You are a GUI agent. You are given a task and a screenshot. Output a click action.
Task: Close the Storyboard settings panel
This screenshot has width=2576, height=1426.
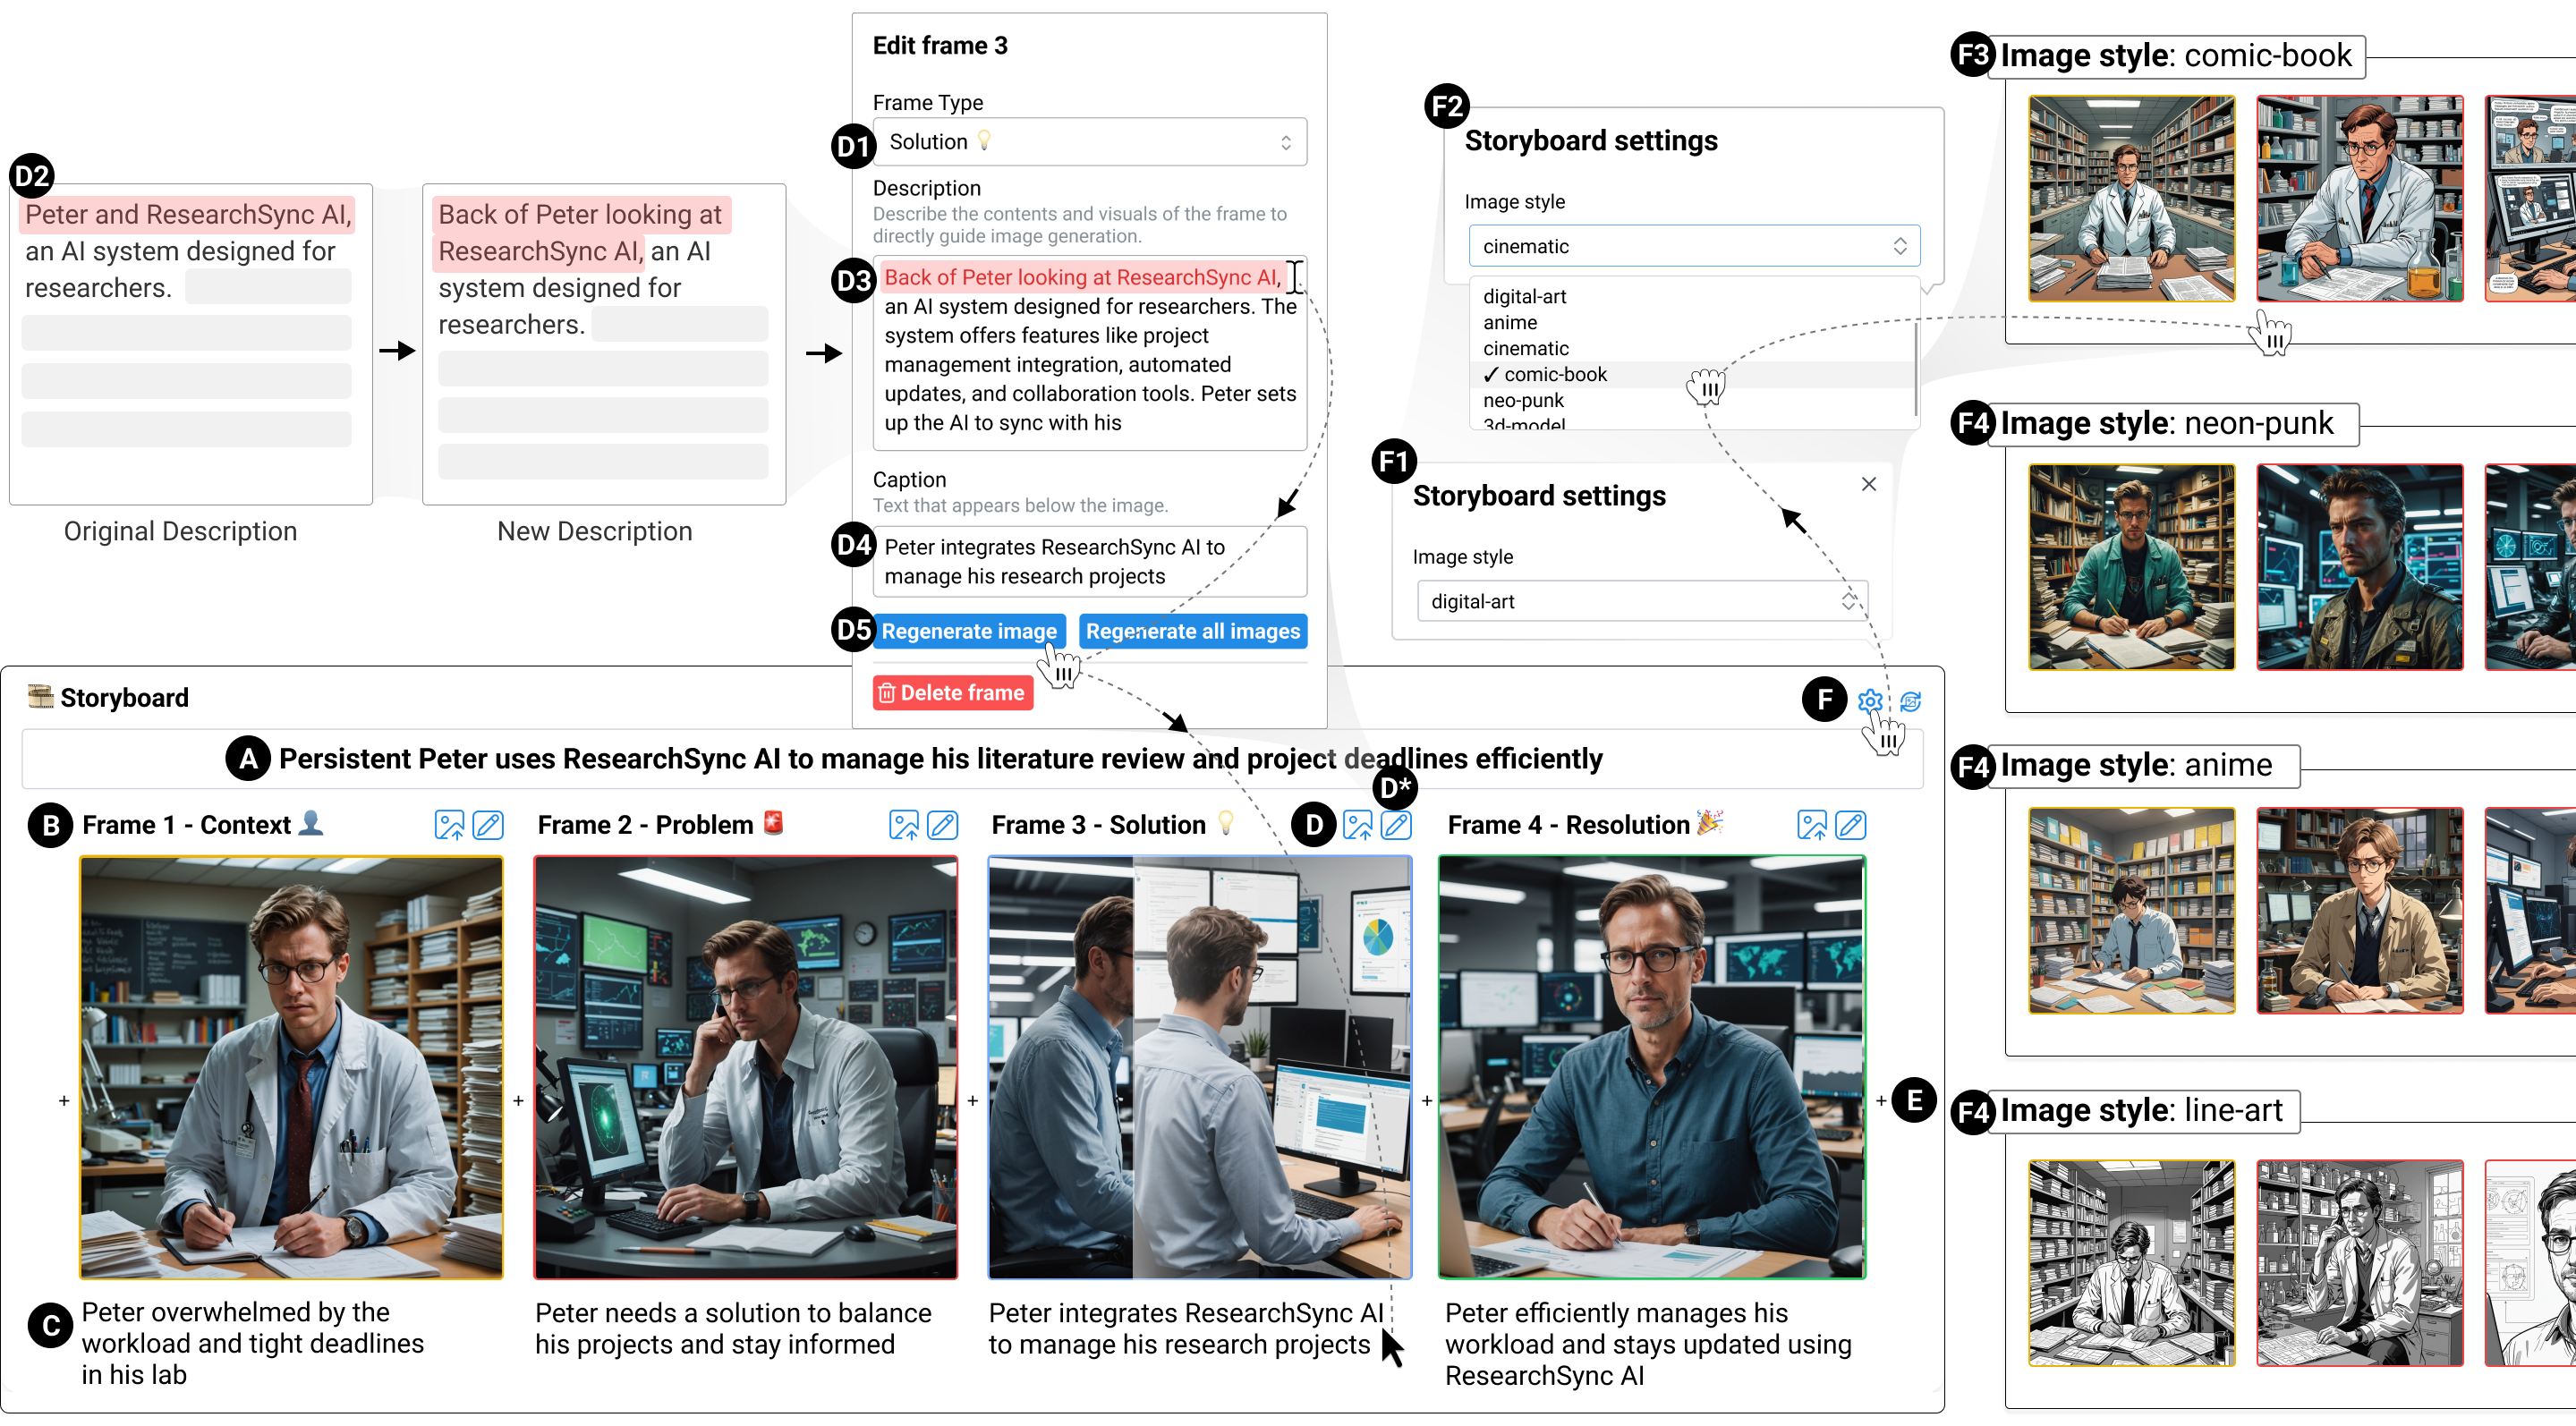(1869, 484)
